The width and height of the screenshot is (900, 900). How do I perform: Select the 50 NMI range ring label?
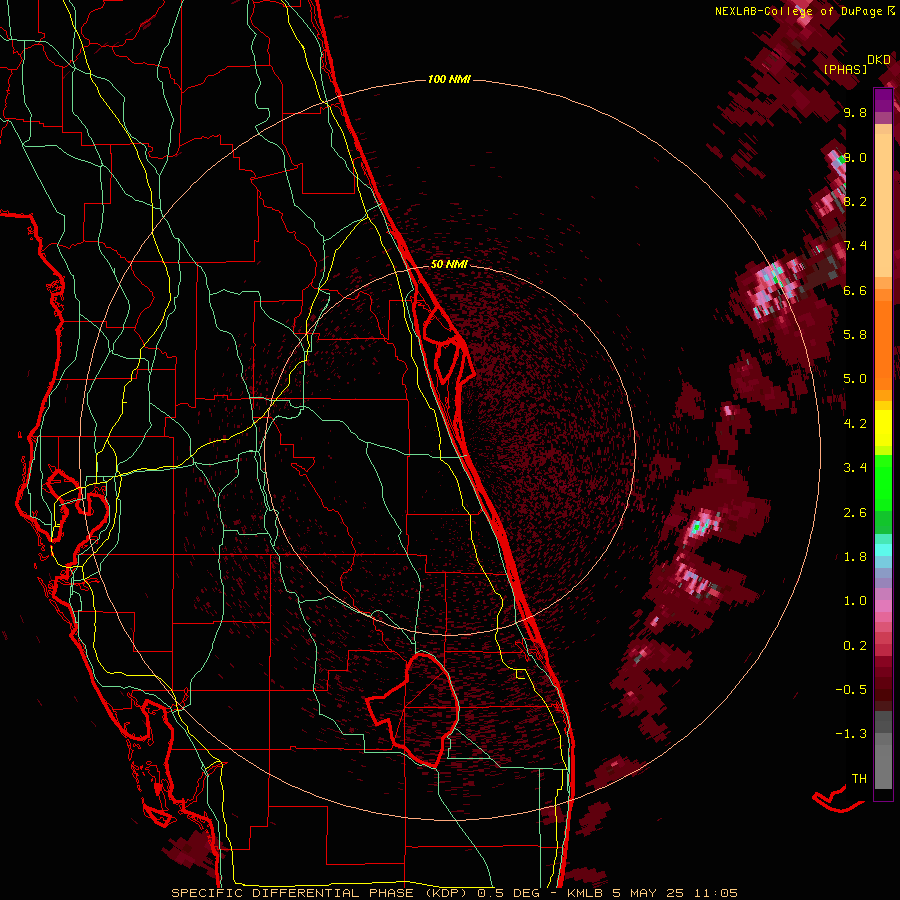pyautogui.click(x=449, y=264)
